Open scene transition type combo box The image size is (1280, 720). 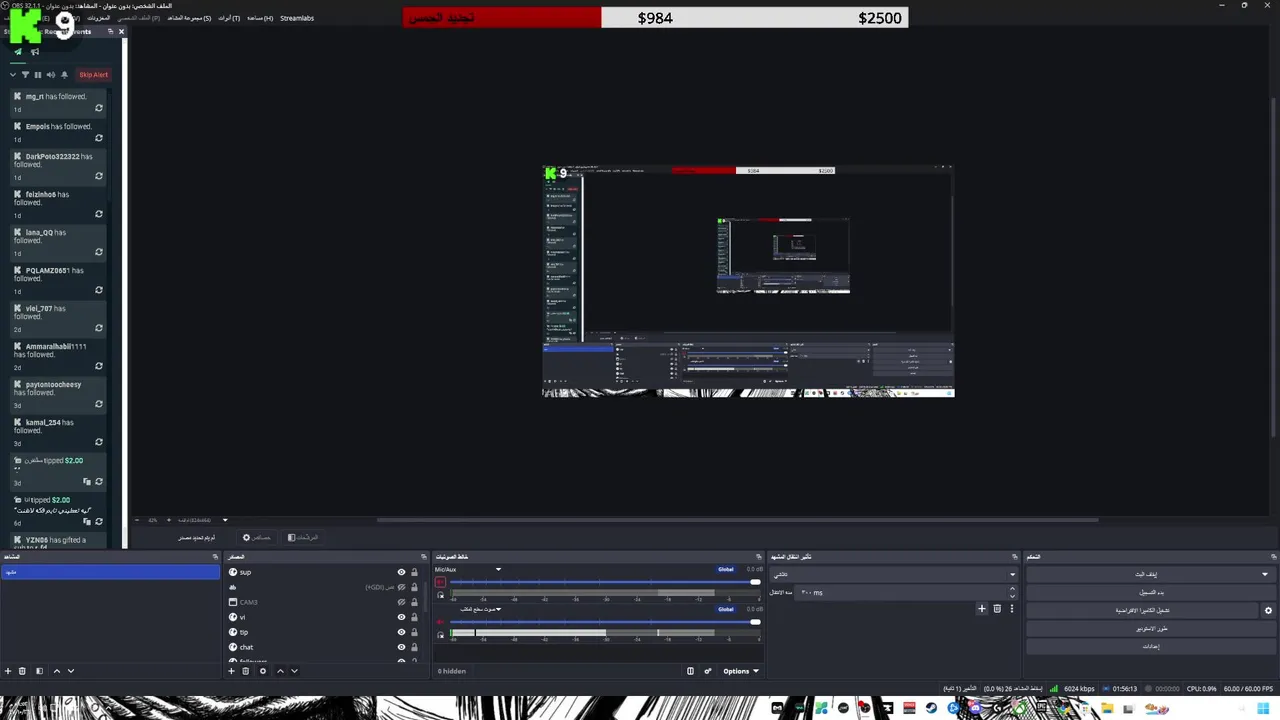[894, 574]
